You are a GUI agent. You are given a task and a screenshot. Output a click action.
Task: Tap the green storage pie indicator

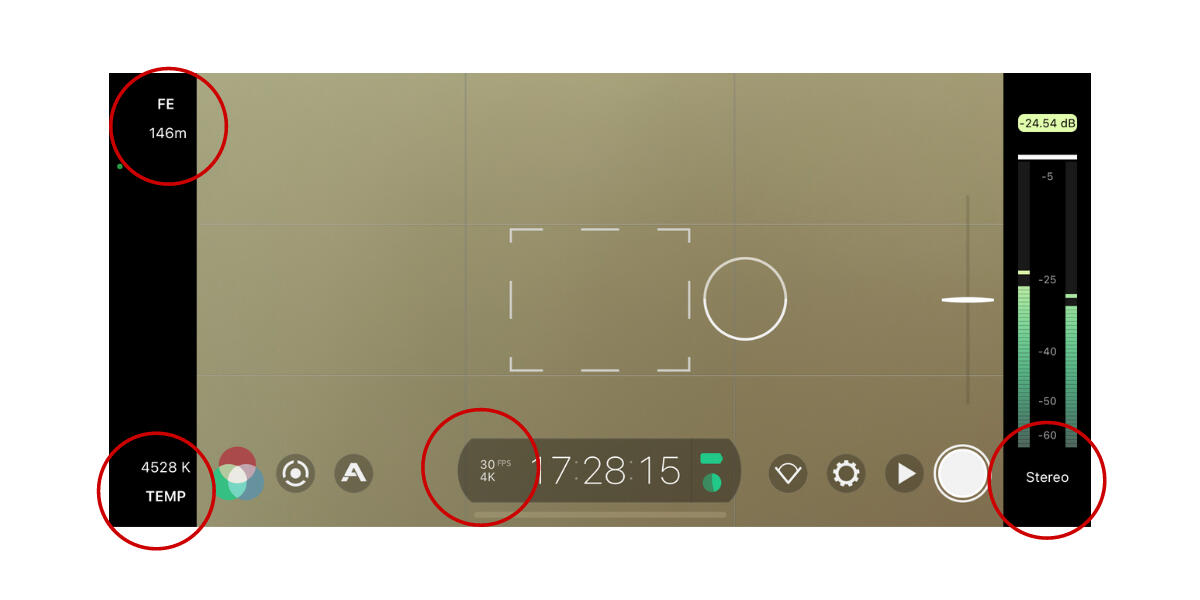(x=712, y=483)
